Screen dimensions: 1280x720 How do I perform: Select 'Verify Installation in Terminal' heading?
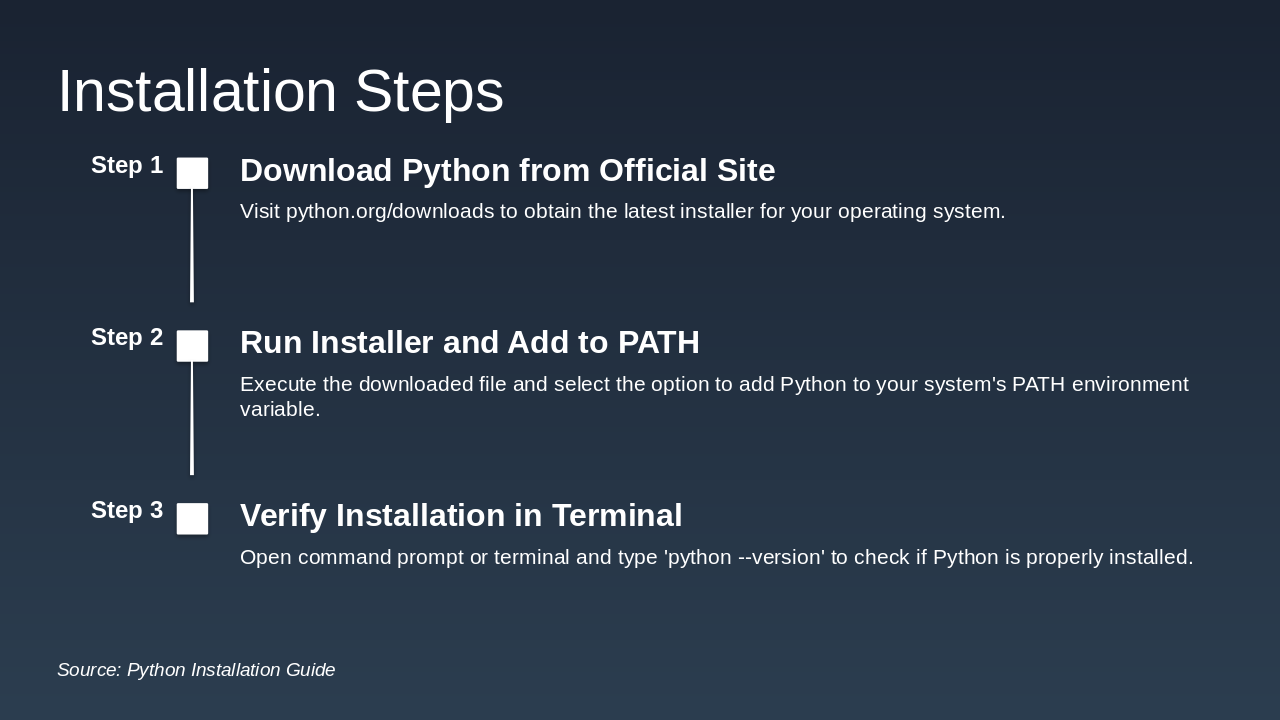point(461,516)
